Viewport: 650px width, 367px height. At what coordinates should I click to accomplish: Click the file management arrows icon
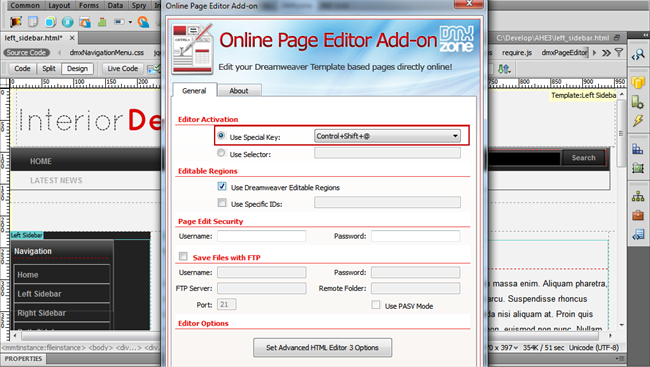(x=504, y=68)
